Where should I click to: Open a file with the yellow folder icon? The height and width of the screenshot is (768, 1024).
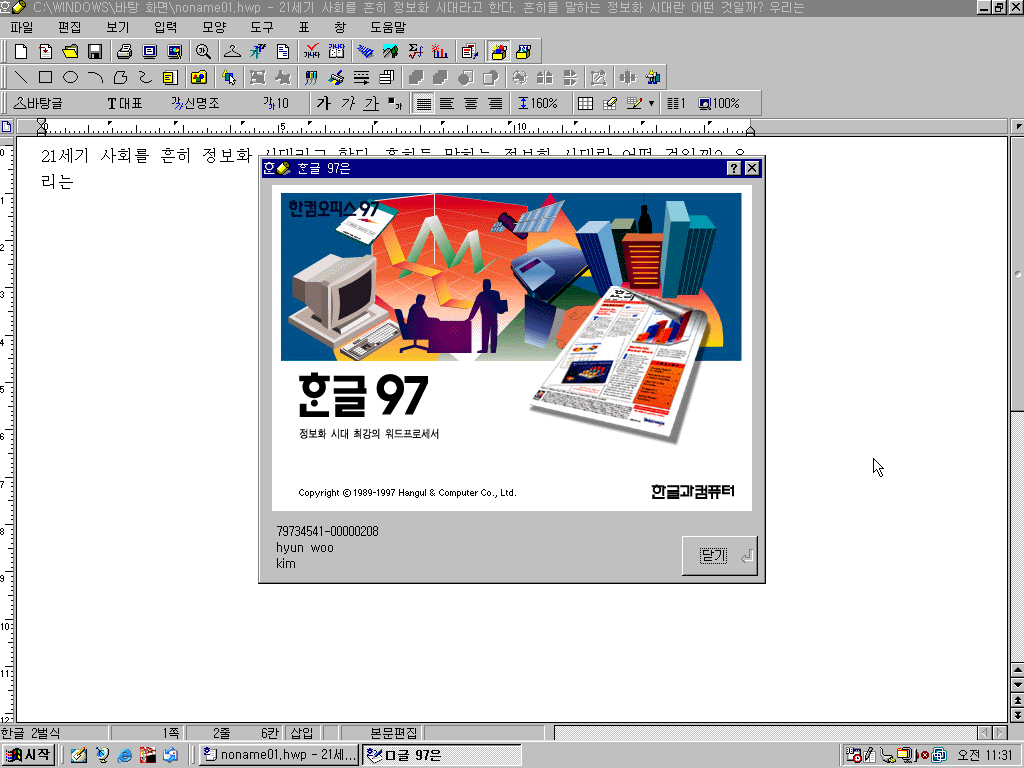pos(71,52)
